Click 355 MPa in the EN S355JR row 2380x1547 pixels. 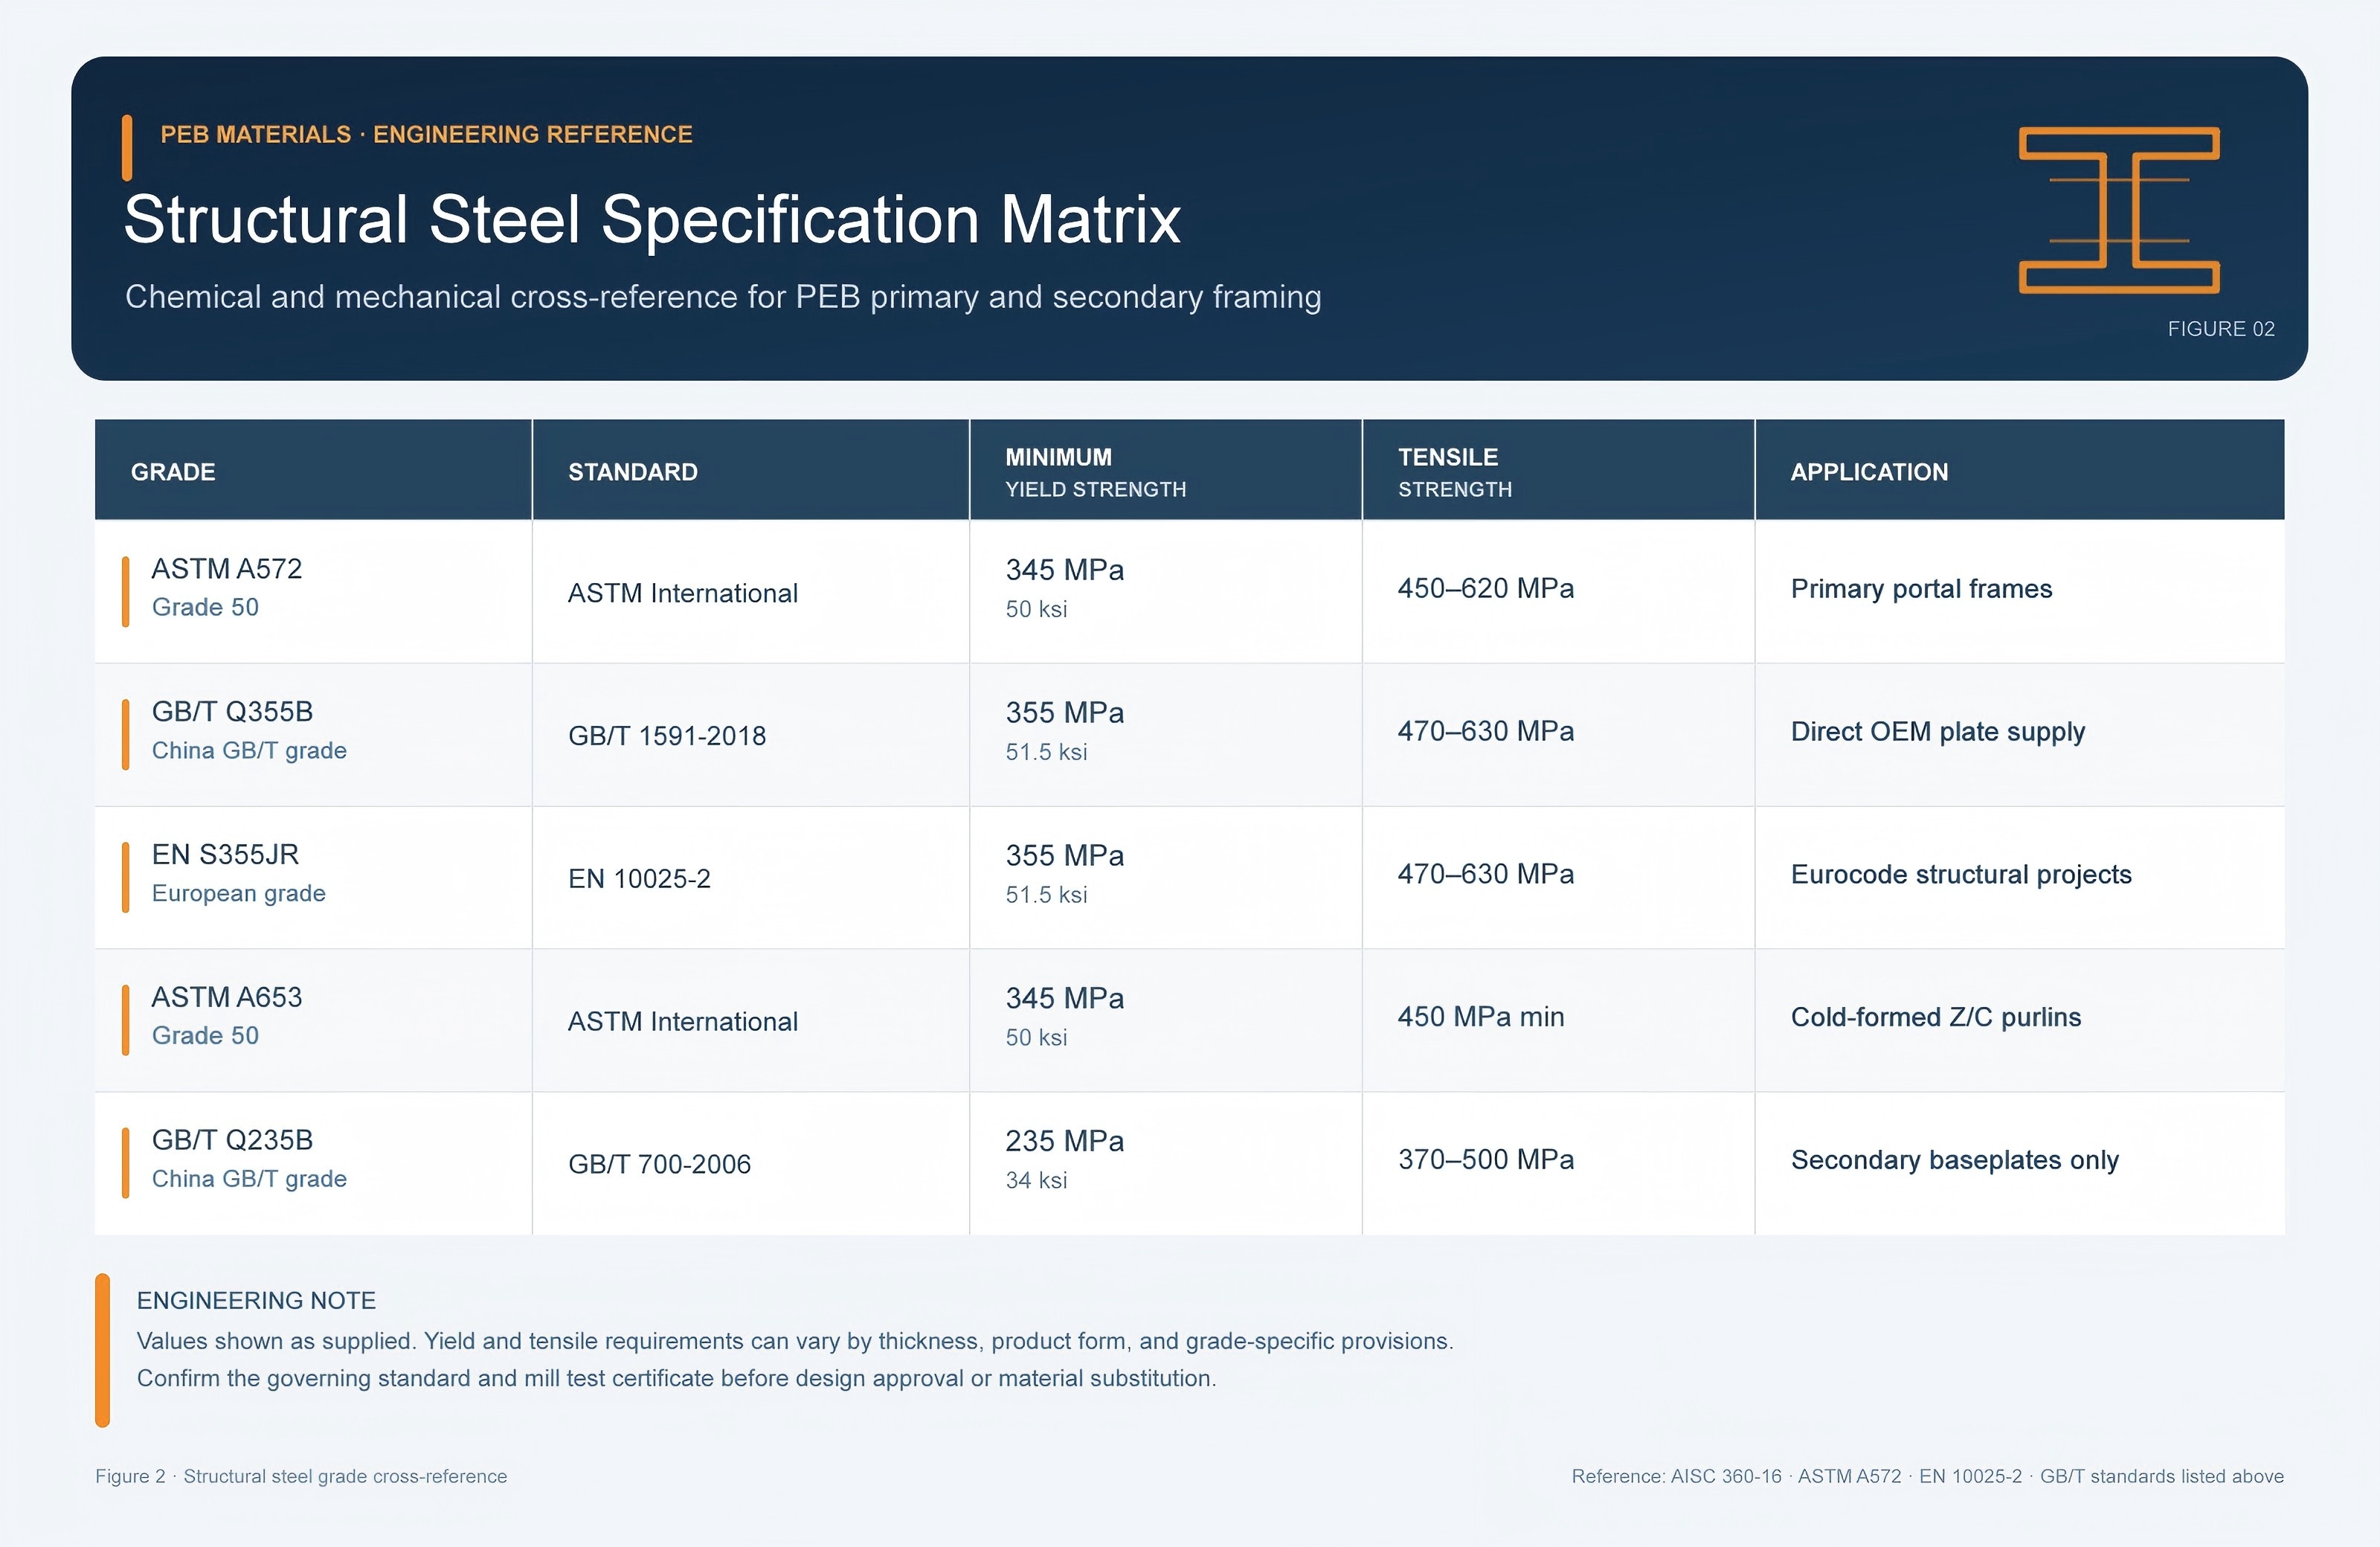pyautogui.click(x=1065, y=856)
